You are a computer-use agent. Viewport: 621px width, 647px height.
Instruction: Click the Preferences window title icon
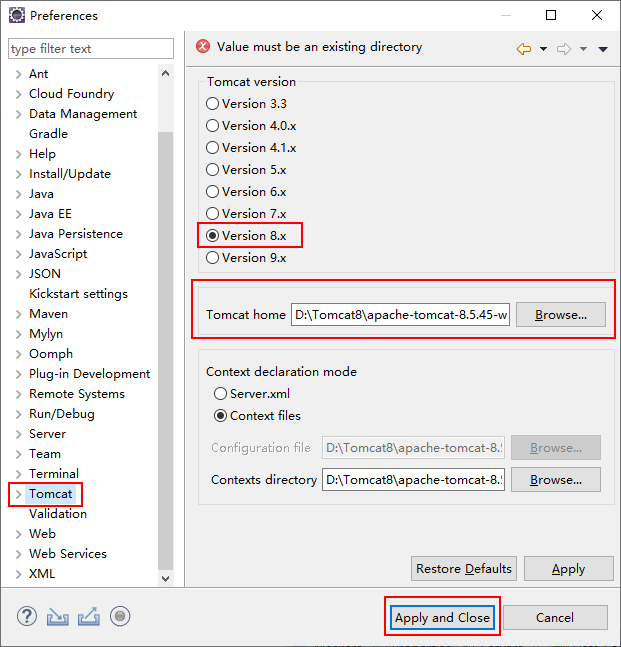17,15
